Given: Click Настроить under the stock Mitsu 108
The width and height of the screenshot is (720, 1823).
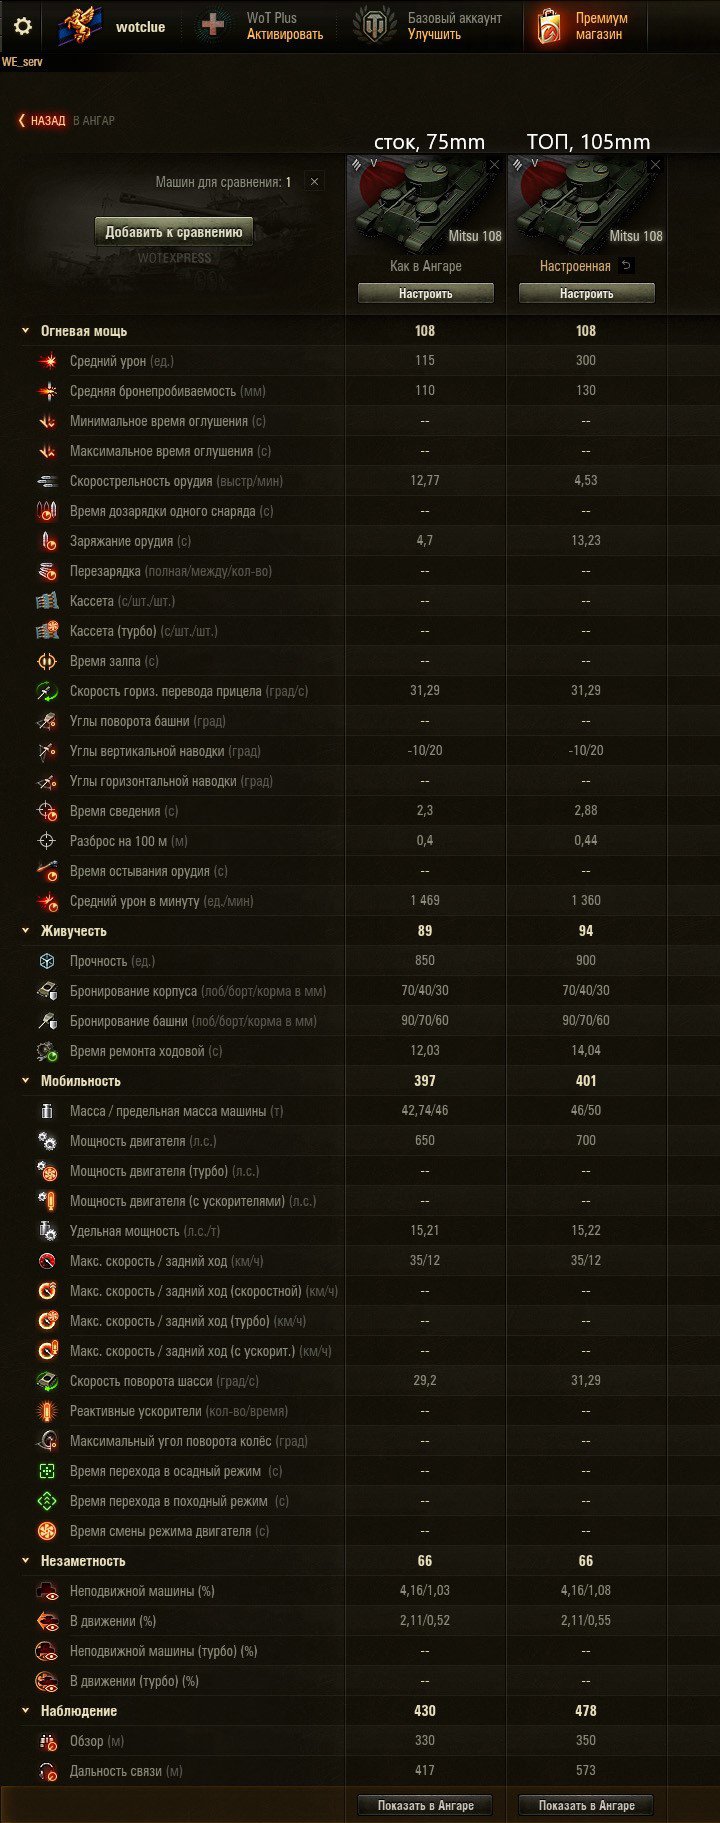Looking at the screenshot, I should 426,294.
